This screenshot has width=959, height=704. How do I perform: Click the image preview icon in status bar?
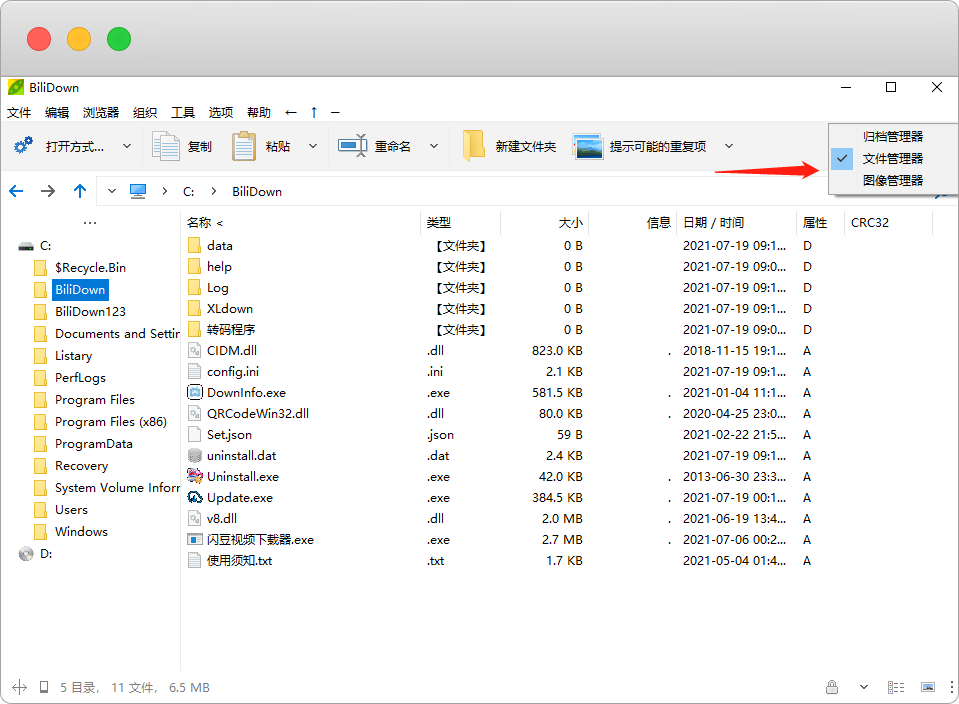[928, 687]
